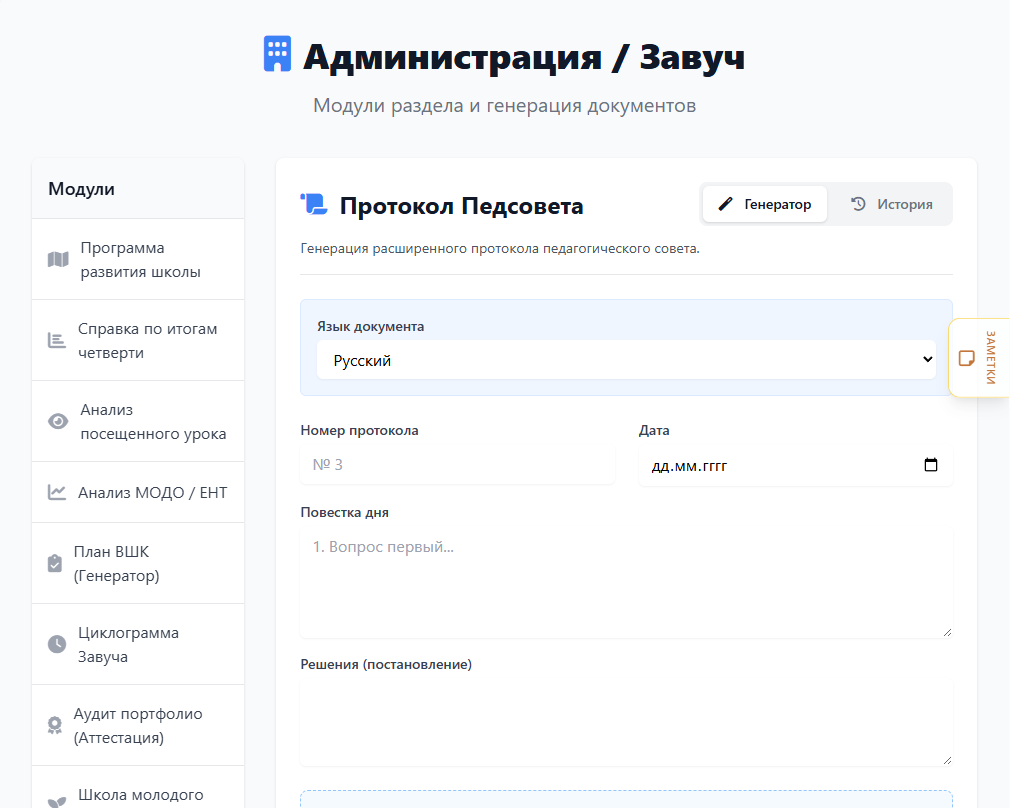Click the sticky note icon on Заметки tab
The width and height of the screenshot is (1010, 808).
(966, 358)
